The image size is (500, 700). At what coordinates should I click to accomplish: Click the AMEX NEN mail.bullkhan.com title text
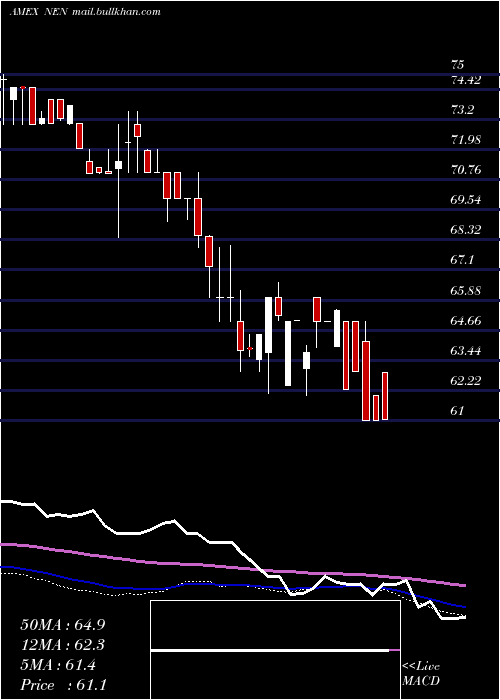pyautogui.click(x=85, y=12)
